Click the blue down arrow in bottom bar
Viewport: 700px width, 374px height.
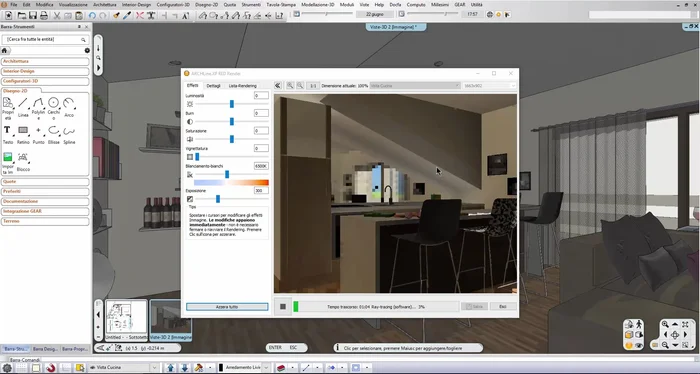pyautogui.click(x=184, y=368)
